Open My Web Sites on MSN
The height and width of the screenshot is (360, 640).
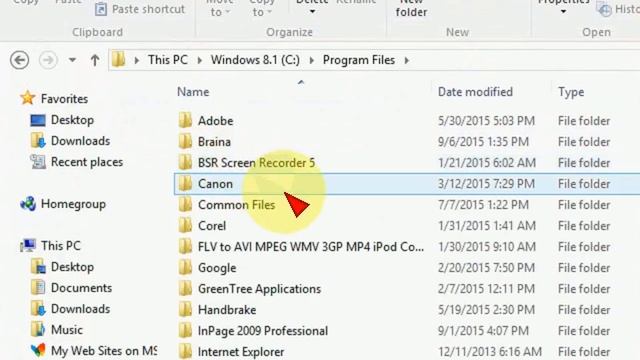[103, 351]
